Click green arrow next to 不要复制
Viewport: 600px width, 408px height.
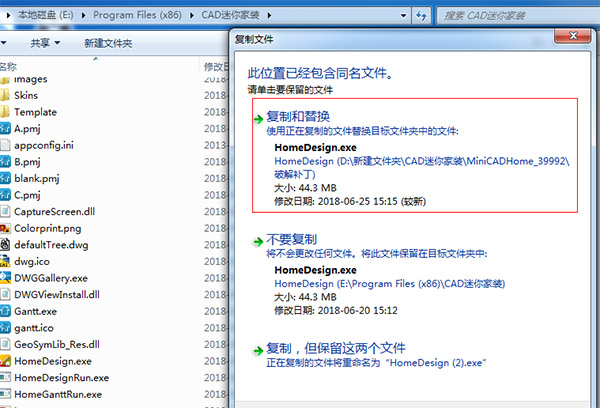258,242
